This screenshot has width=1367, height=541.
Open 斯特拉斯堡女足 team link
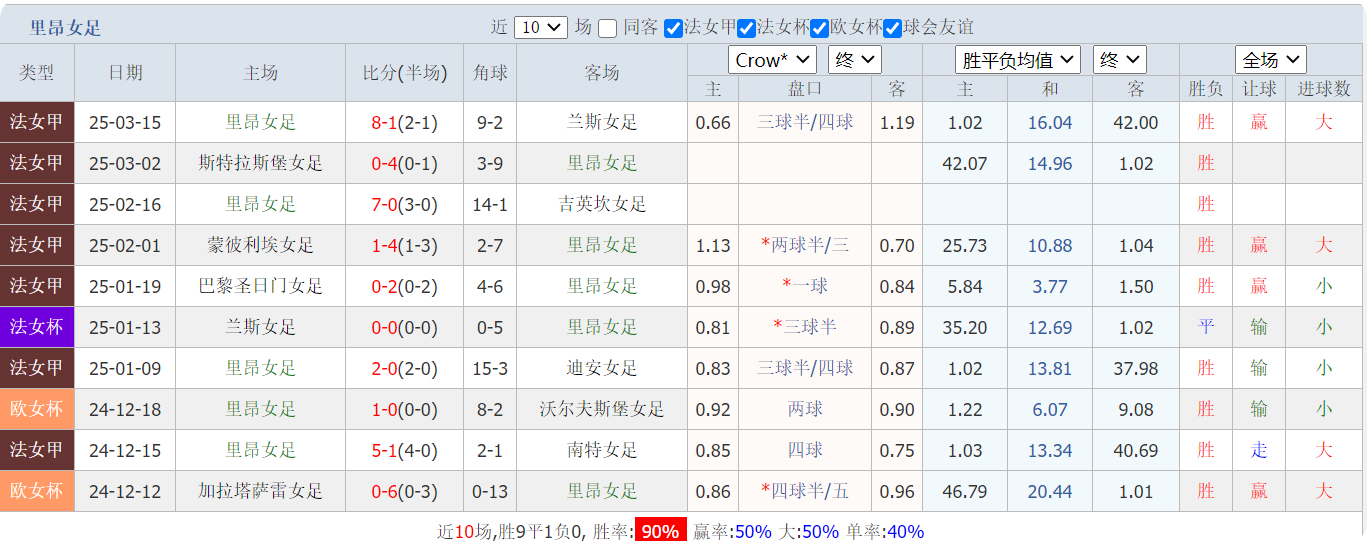pyautogui.click(x=261, y=164)
